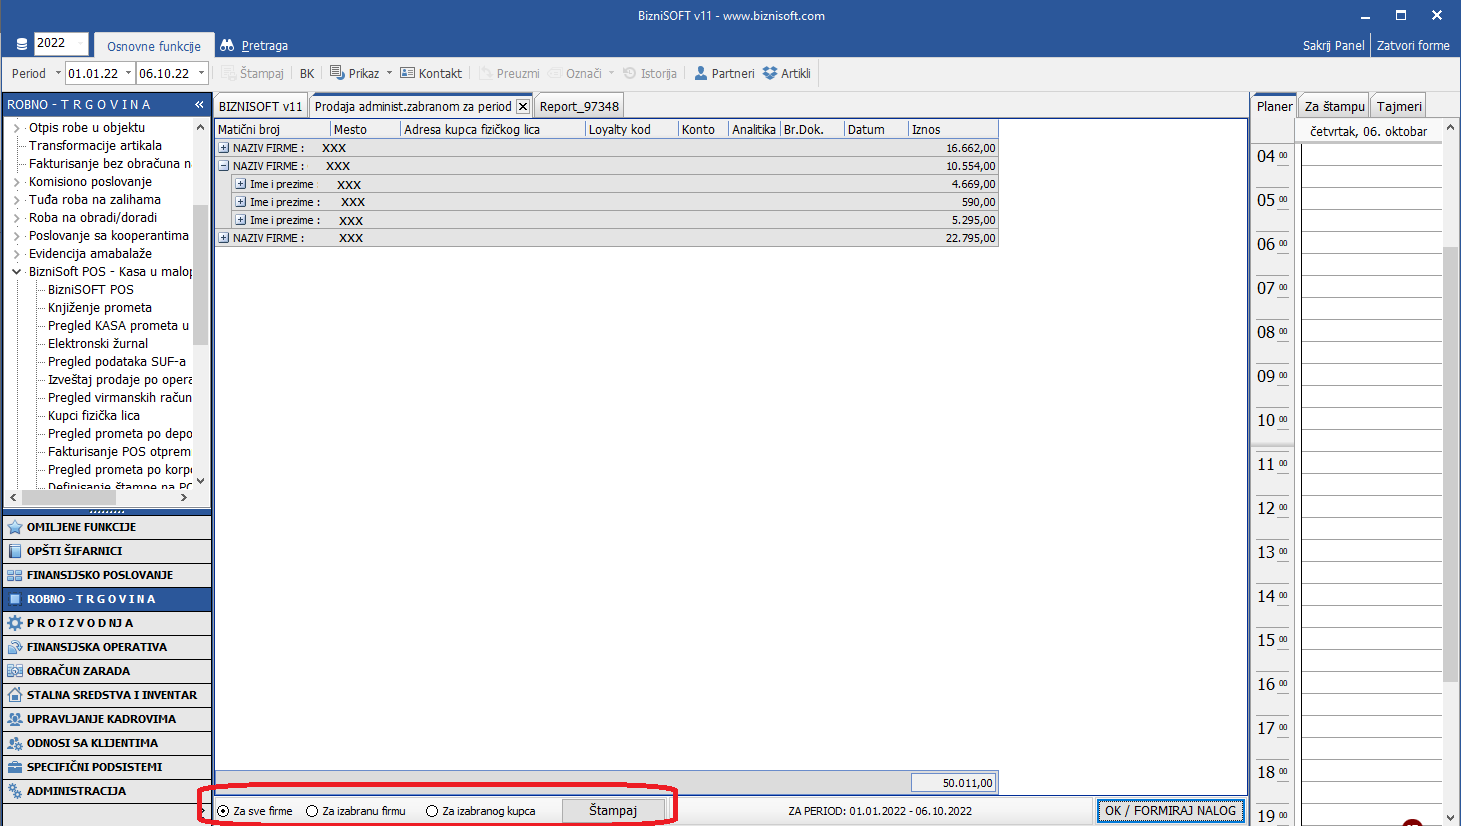The height and width of the screenshot is (826, 1461).
Task: Collapse the ROBNO - TRGOVINA panel with the double chevron
Action: pyautogui.click(x=199, y=105)
